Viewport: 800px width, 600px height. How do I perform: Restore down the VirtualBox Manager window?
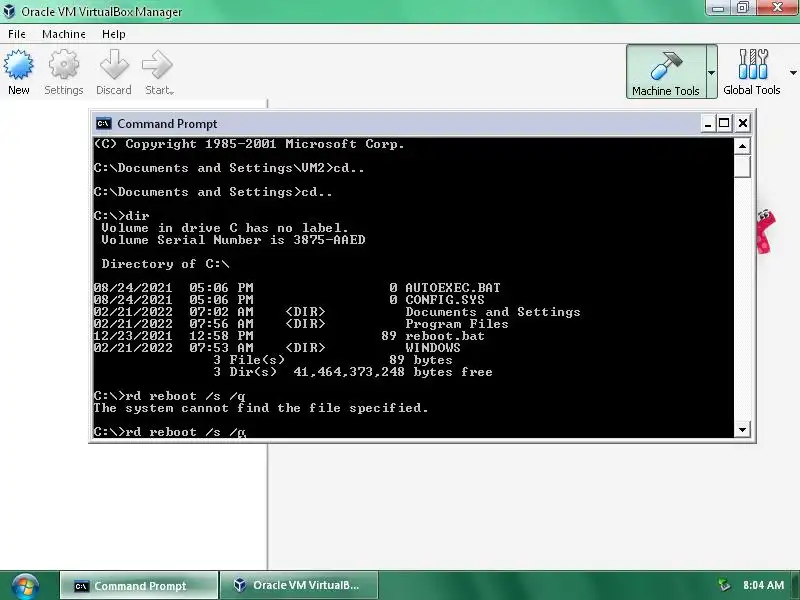[743, 8]
